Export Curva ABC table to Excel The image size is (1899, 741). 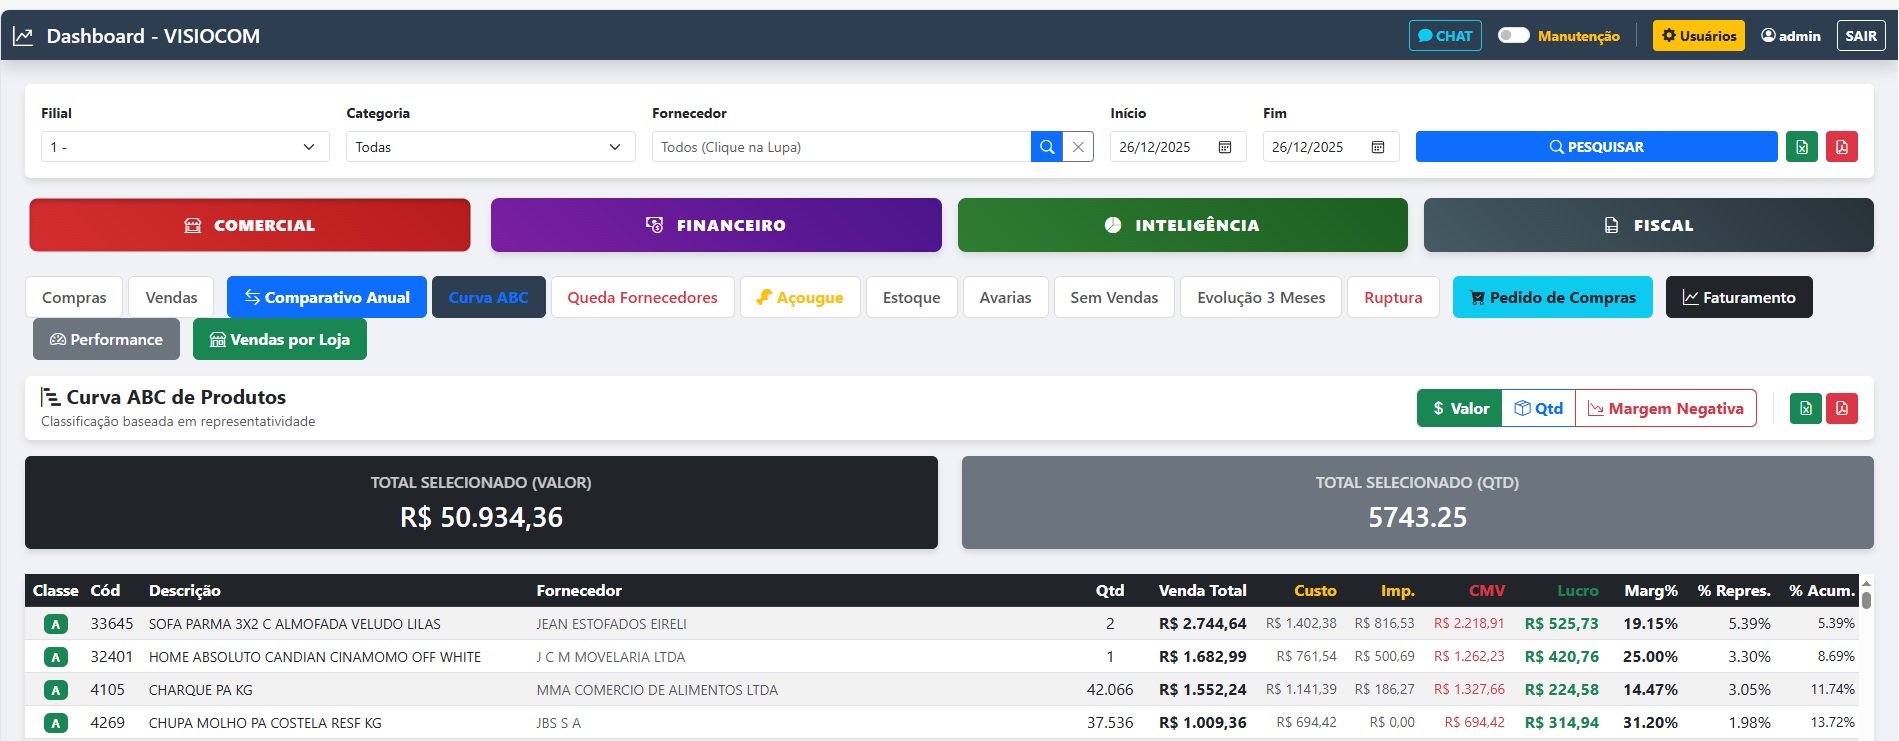(x=1806, y=408)
